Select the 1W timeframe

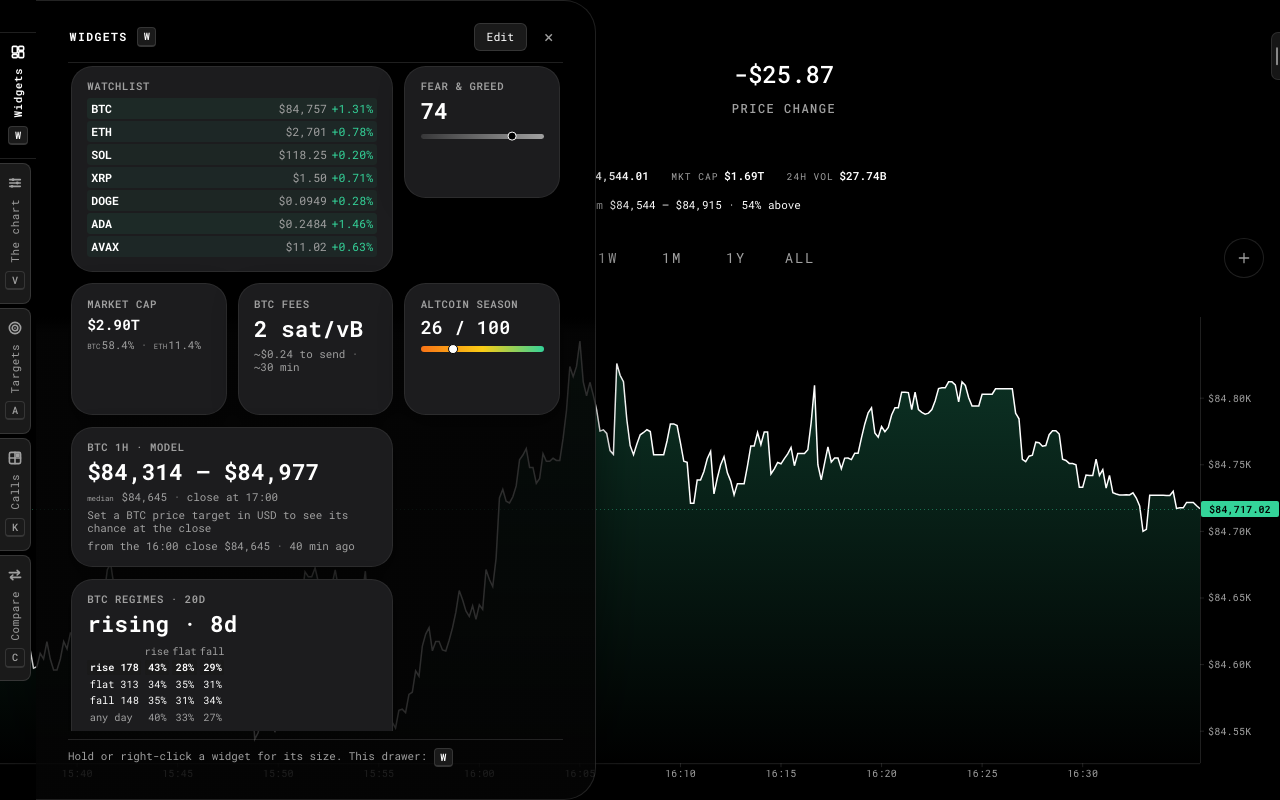pyautogui.click(x=608, y=258)
